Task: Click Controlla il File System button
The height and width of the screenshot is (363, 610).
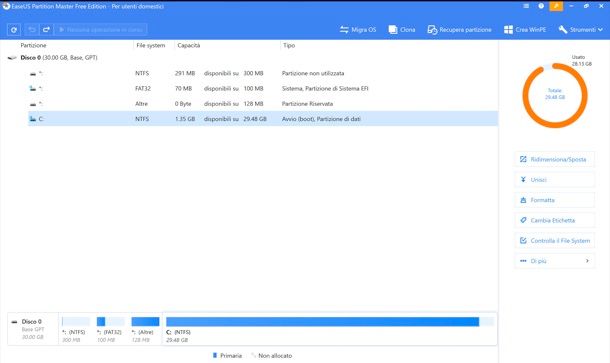Action: (554, 240)
